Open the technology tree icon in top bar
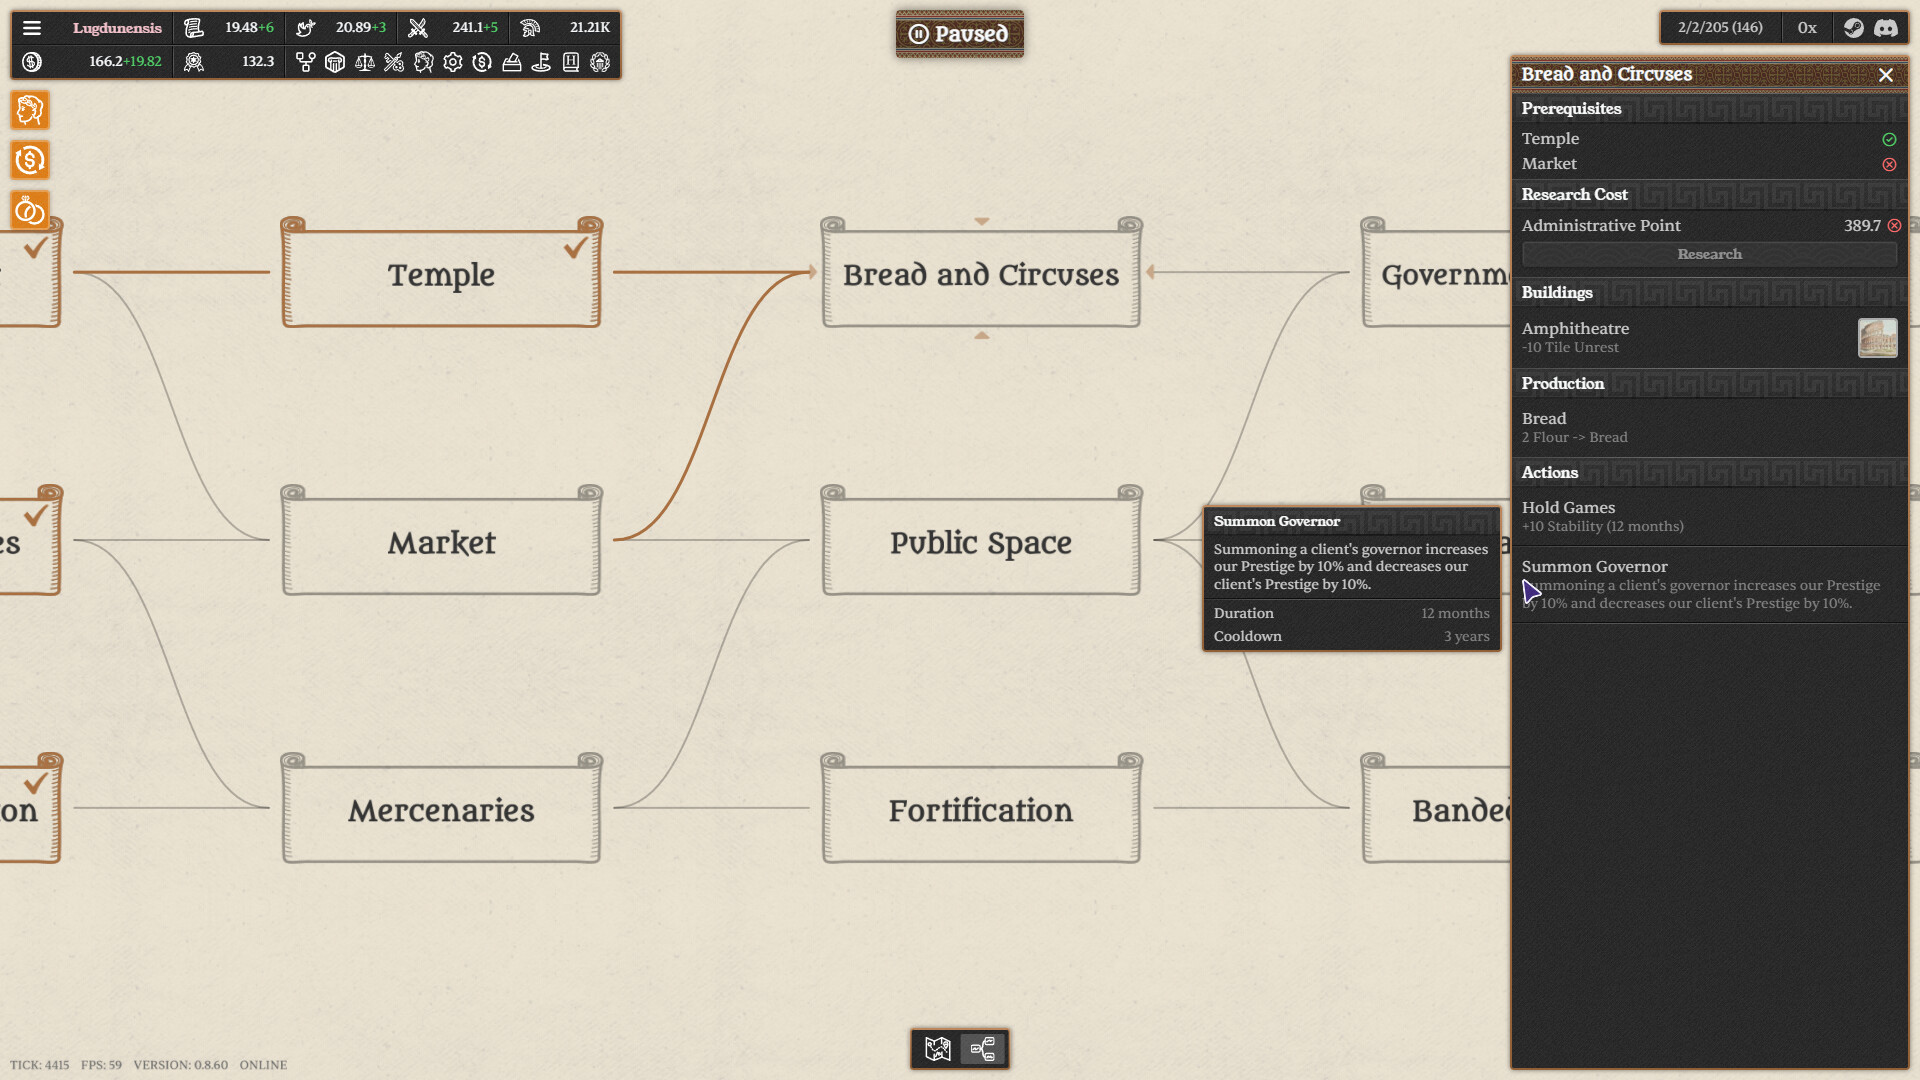Image resolution: width=1920 pixels, height=1080 pixels. (306, 62)
